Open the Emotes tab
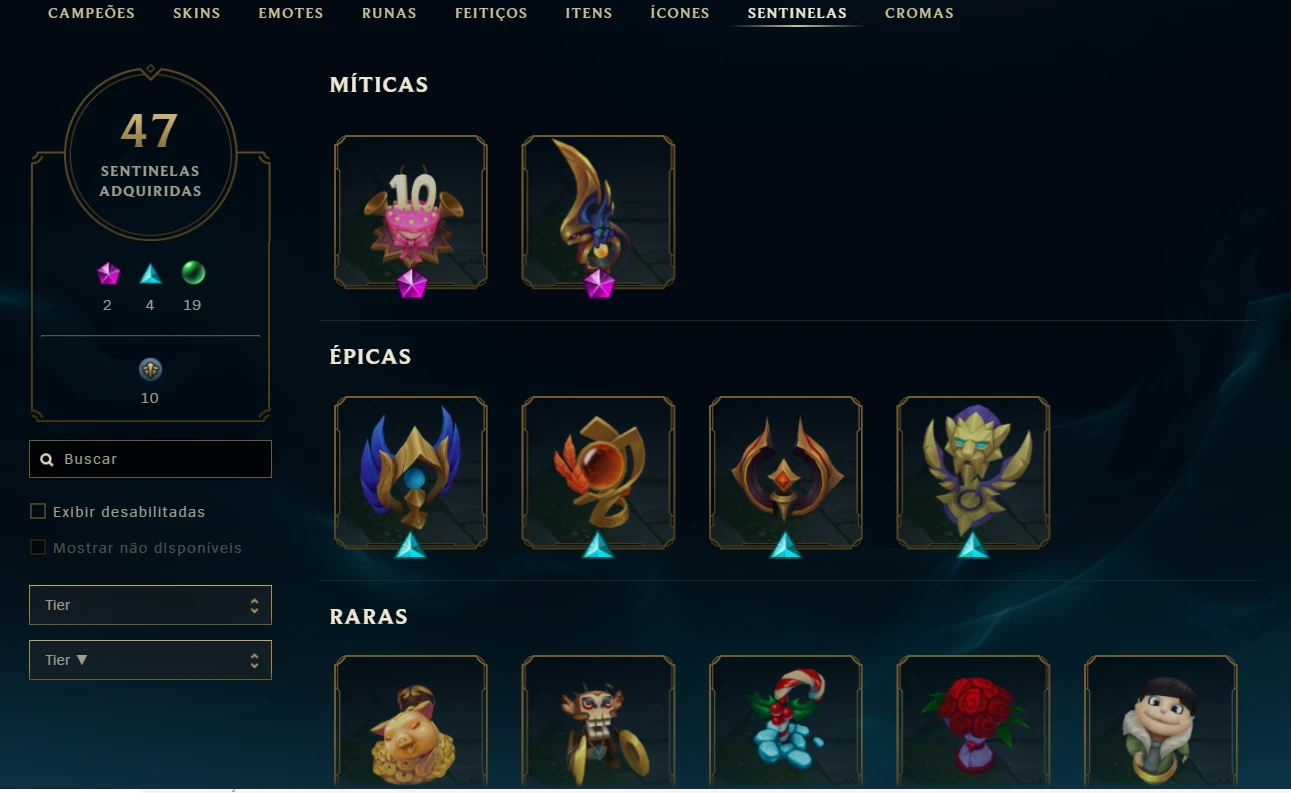This screenshot has height=793, width=1291. 291,13
